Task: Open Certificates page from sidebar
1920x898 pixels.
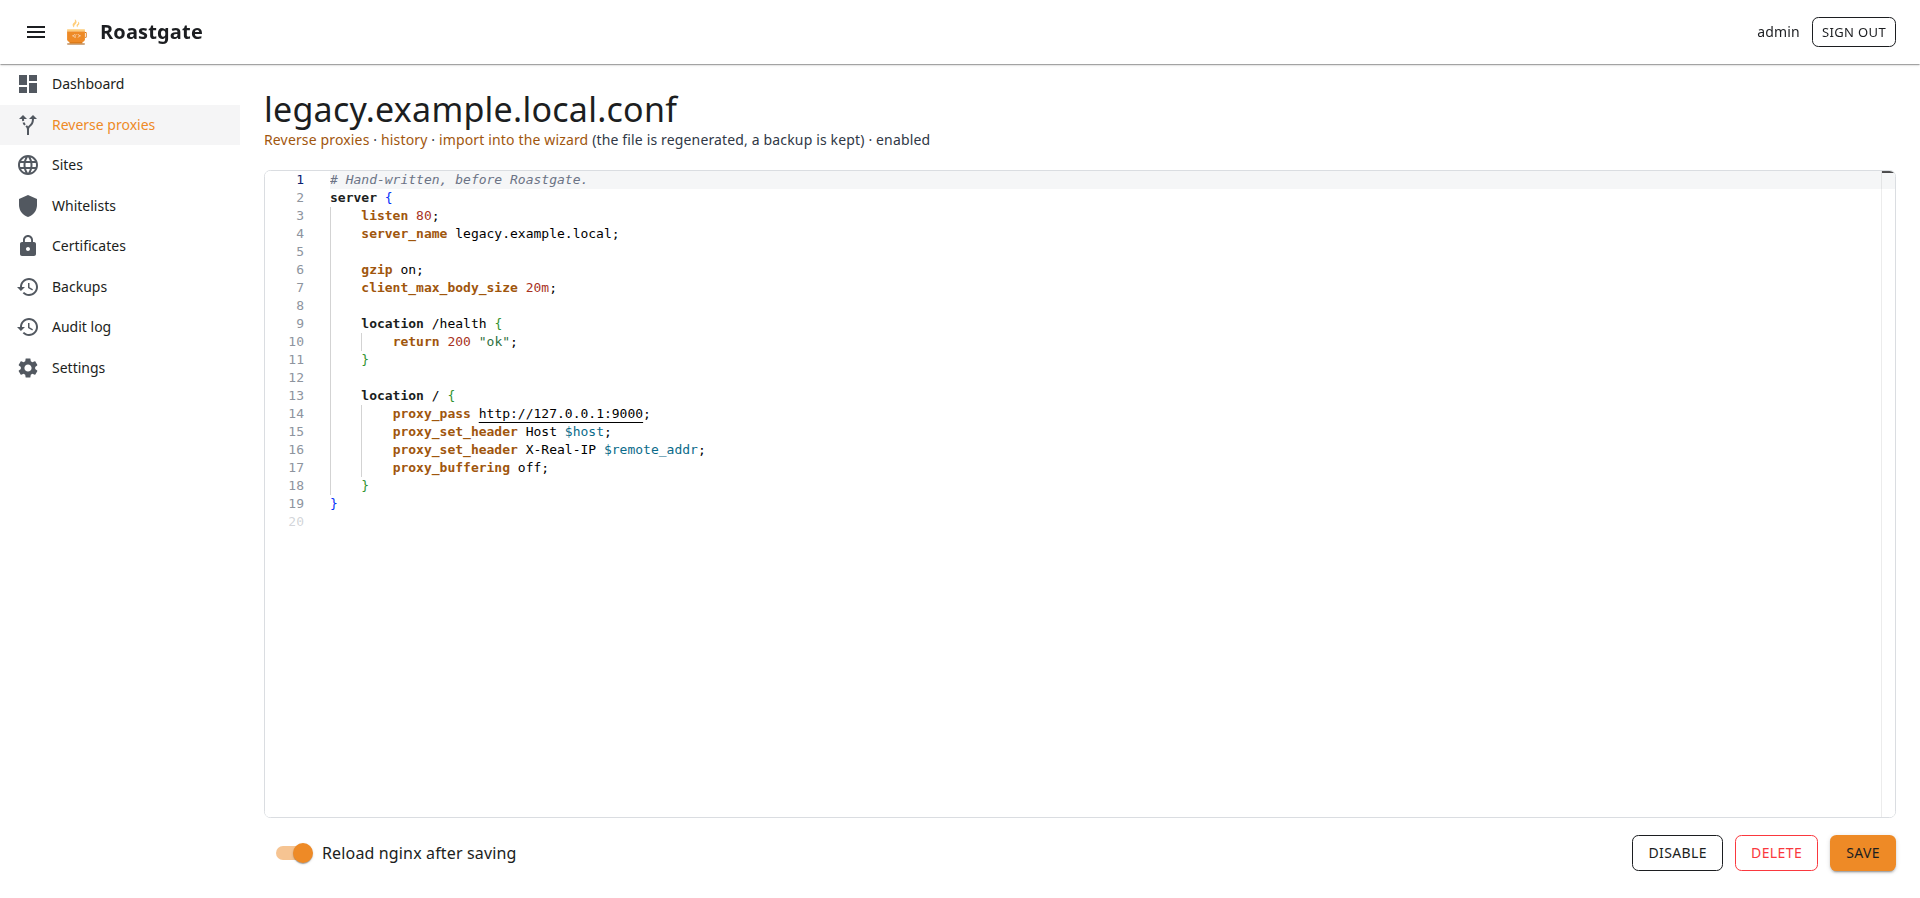Action: (x=120, y=246)
